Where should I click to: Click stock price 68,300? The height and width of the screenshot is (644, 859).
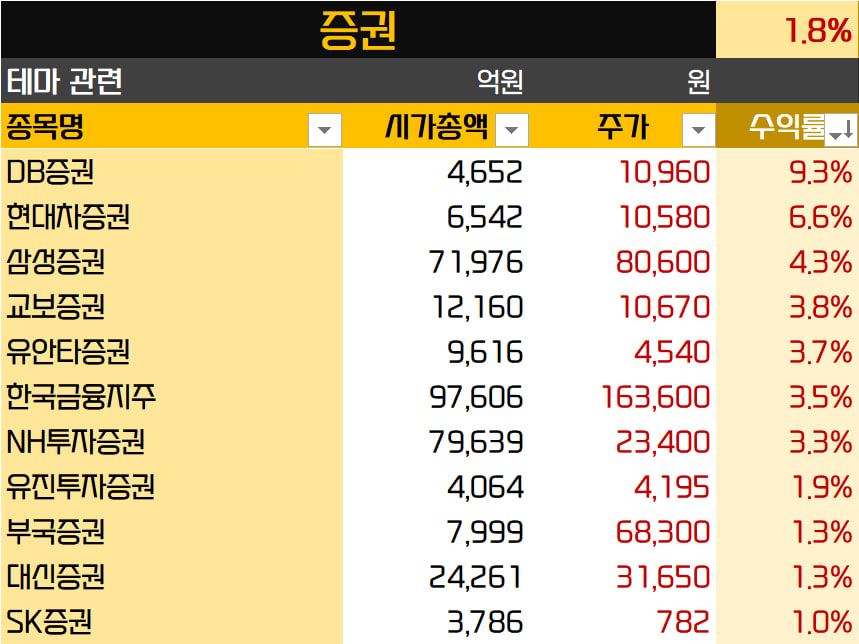point(663,532)
